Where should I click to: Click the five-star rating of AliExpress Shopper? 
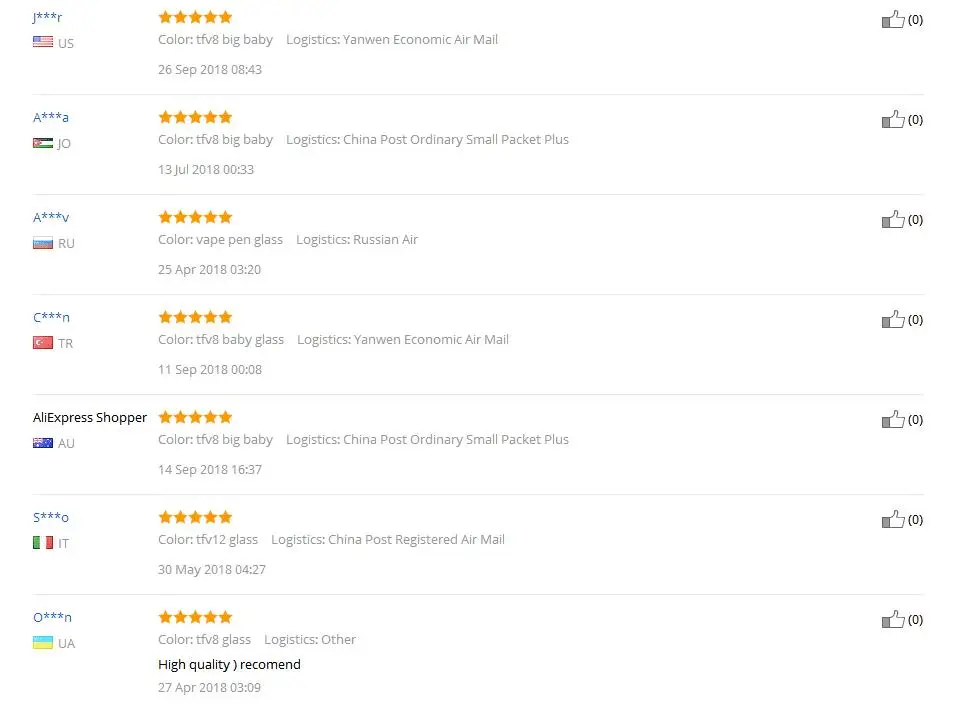195,417
